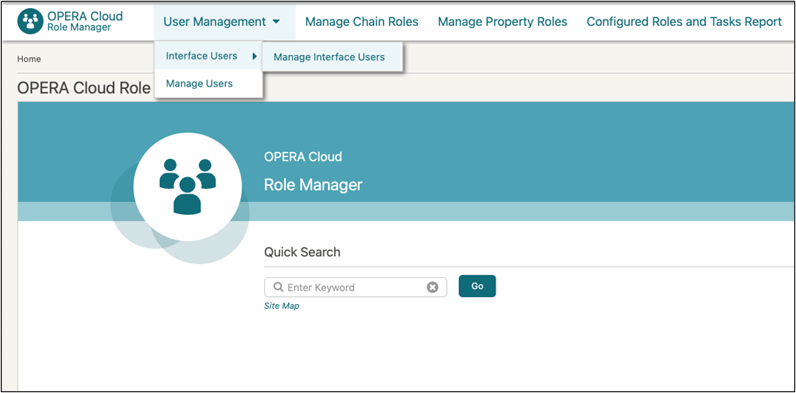Click the OPERA Cloud Role Manager title text
This screenshot has width=796, height=393.
coord(84,88)
